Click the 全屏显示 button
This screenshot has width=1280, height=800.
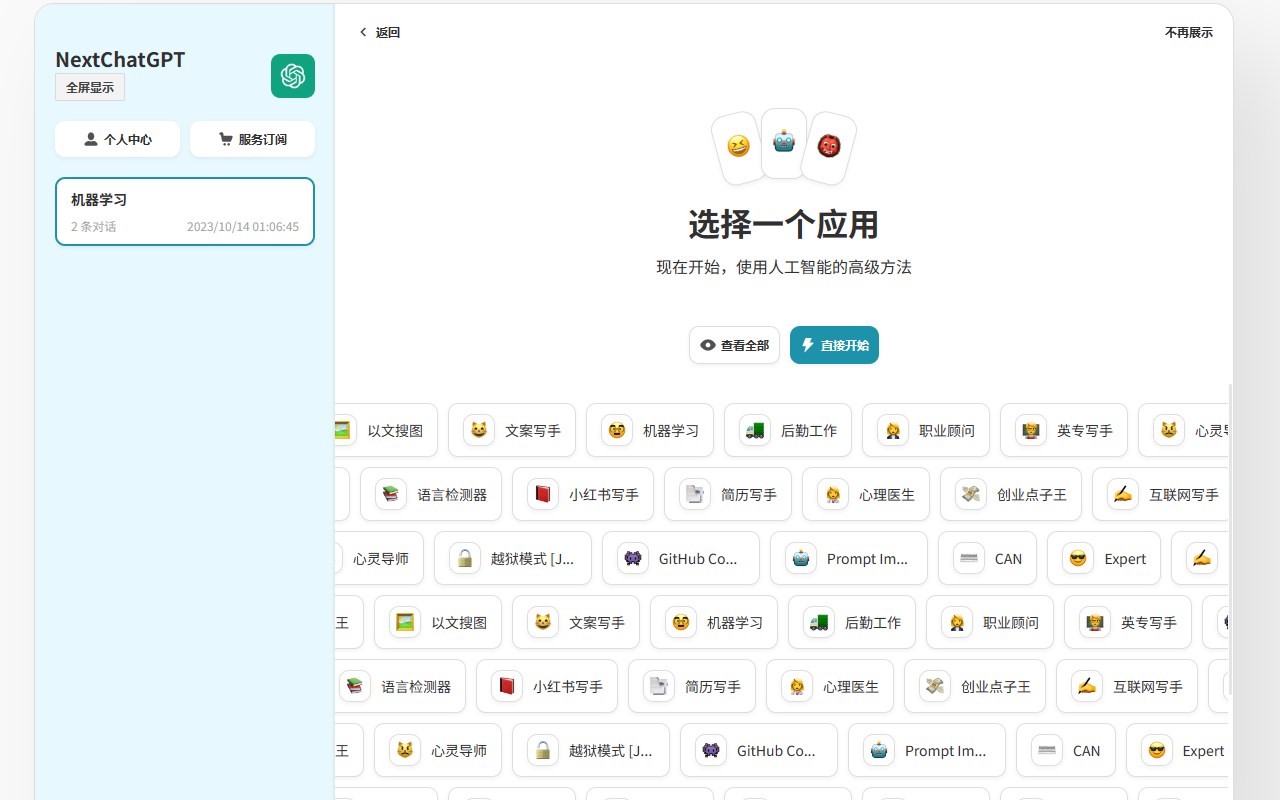[x=90, y=87]
